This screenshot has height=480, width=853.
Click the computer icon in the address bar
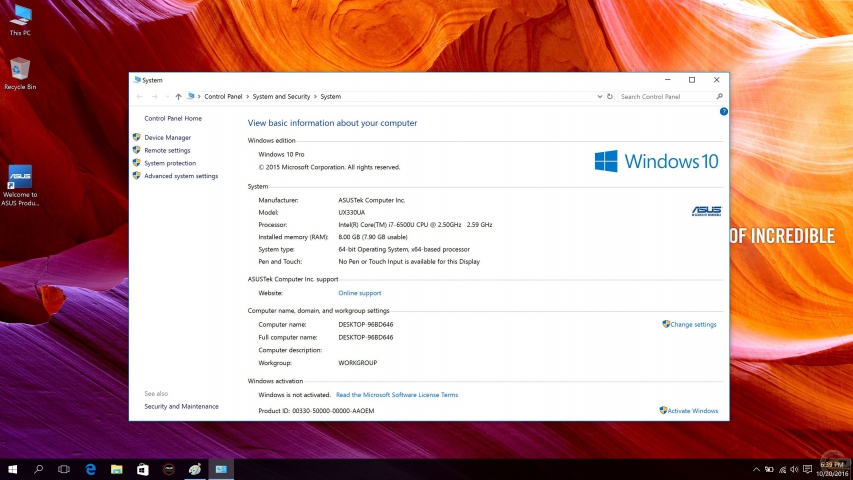[x=190, y=96]
